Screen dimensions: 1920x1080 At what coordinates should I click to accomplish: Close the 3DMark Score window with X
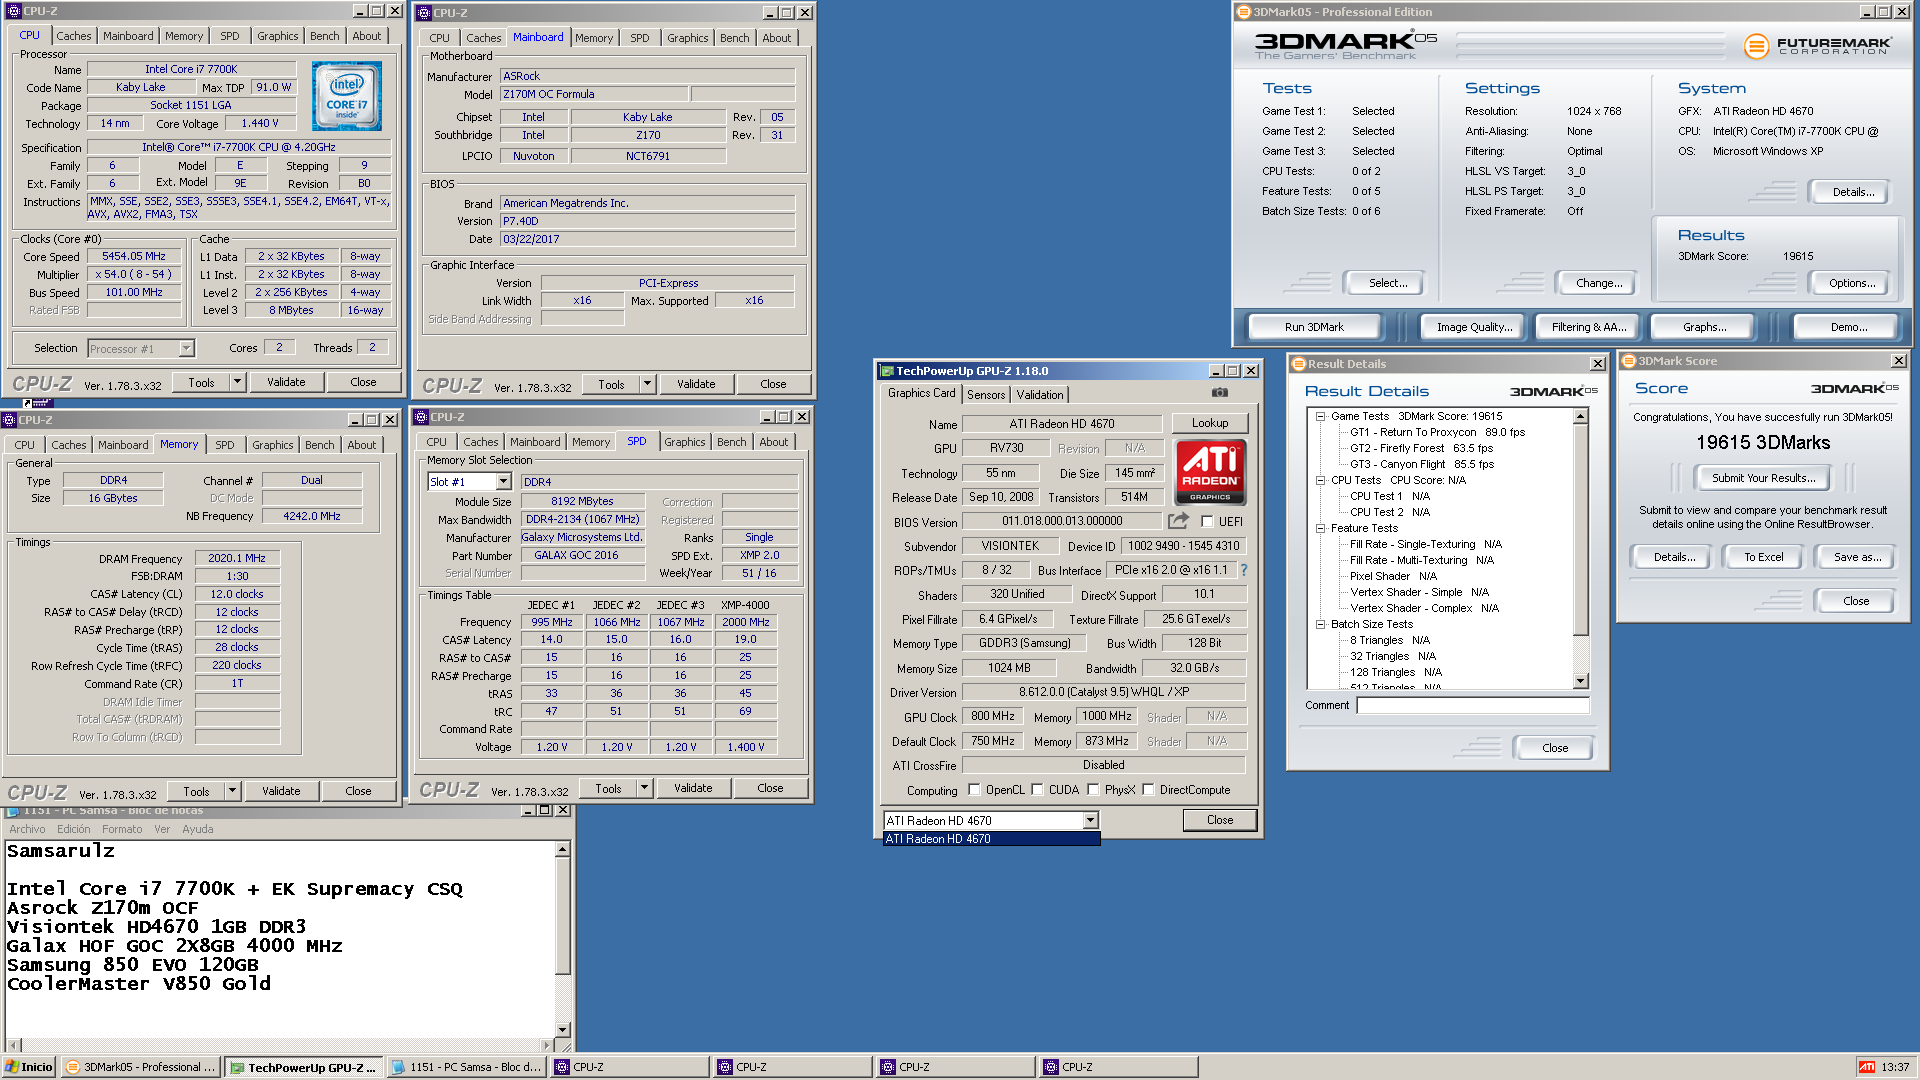pos(1899,361)
